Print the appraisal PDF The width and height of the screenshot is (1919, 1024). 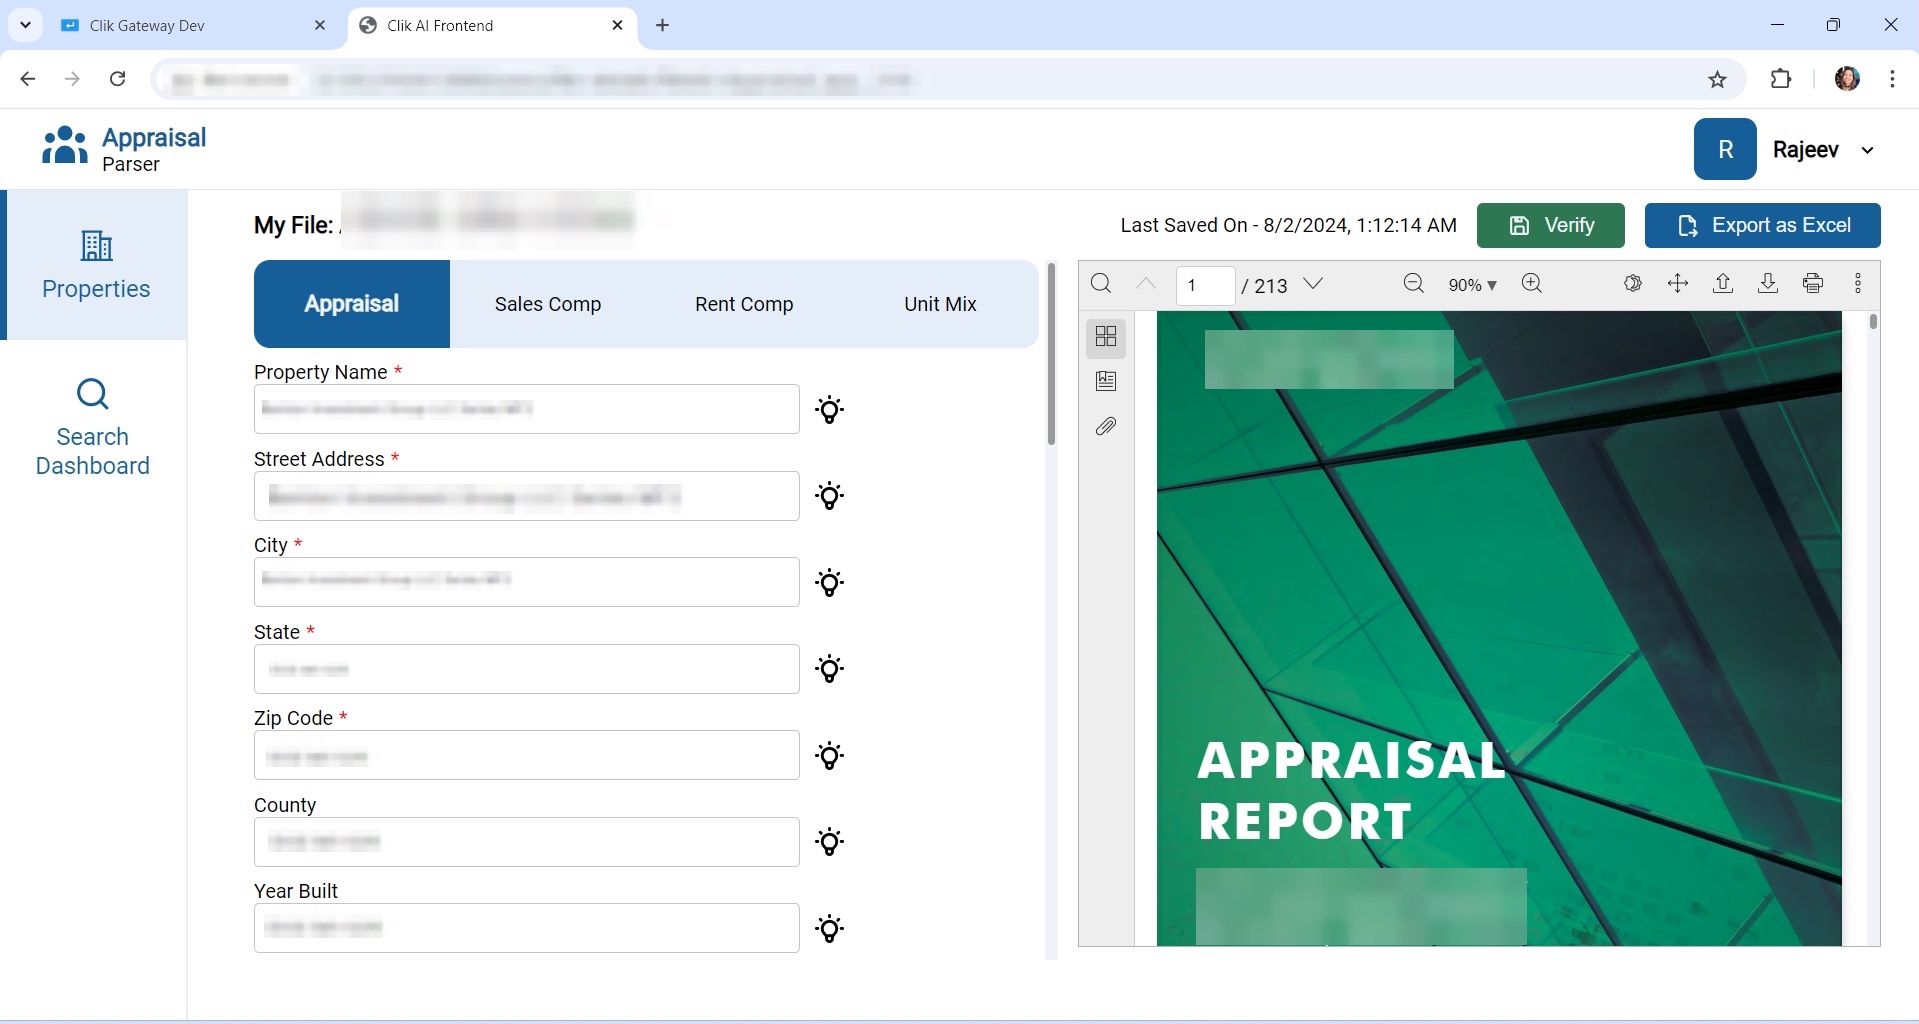(1813, 284)
